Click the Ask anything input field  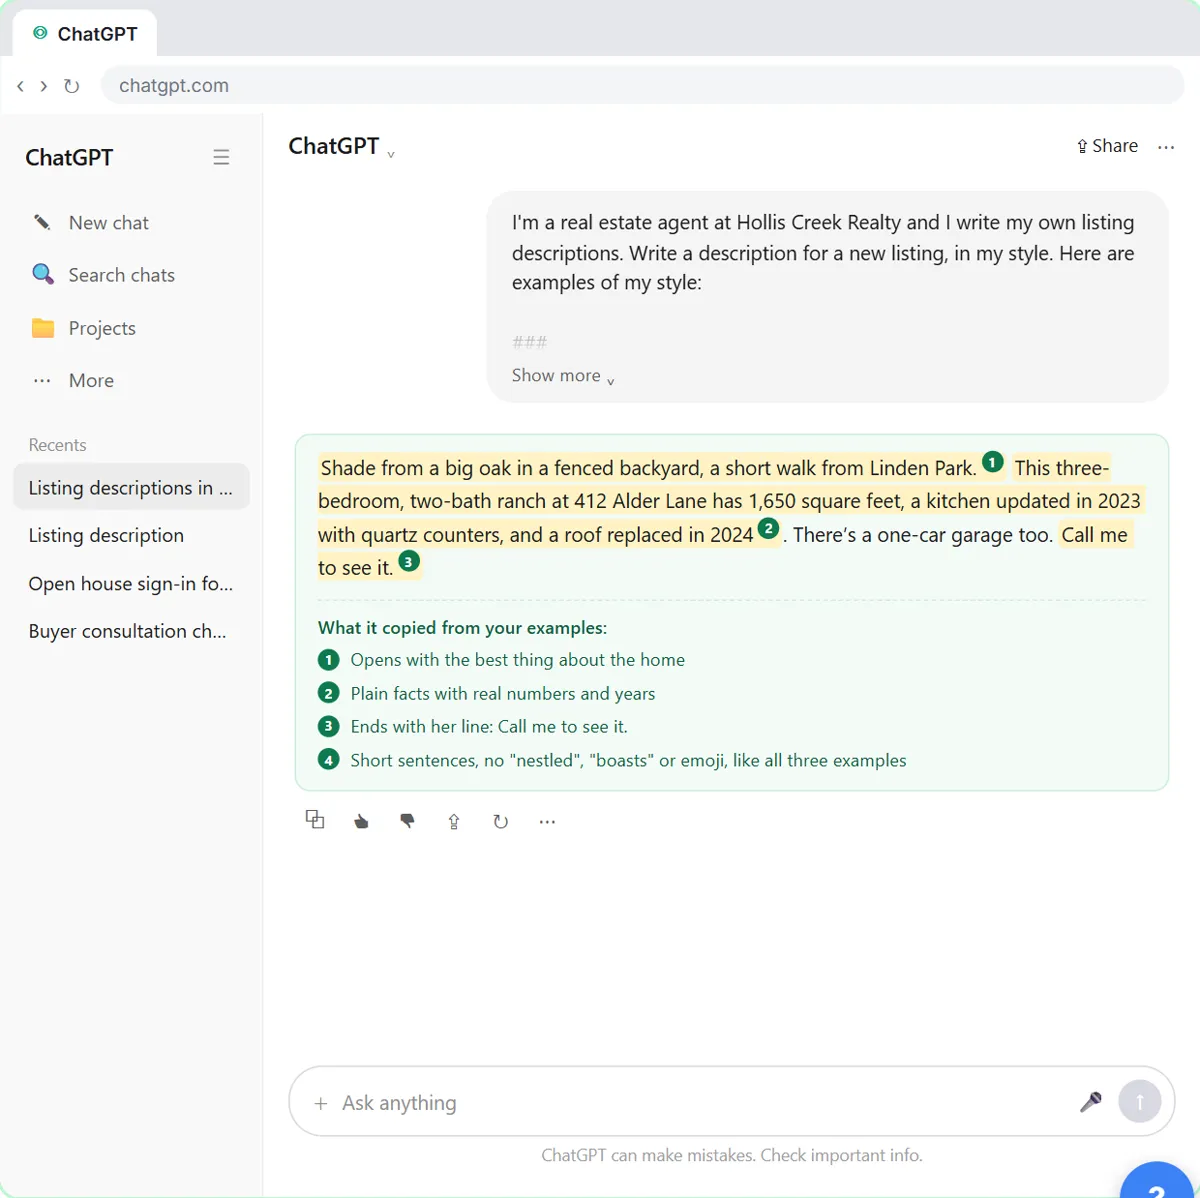tap(700, 1103)
